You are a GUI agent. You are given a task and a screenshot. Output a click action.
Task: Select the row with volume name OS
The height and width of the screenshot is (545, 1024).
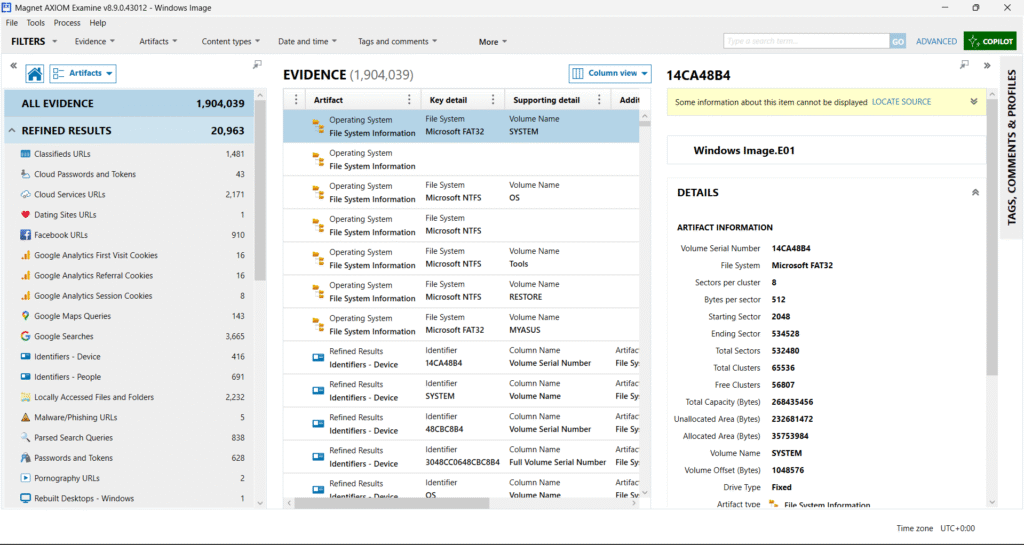pyautogui.click(x=461, y=192)
